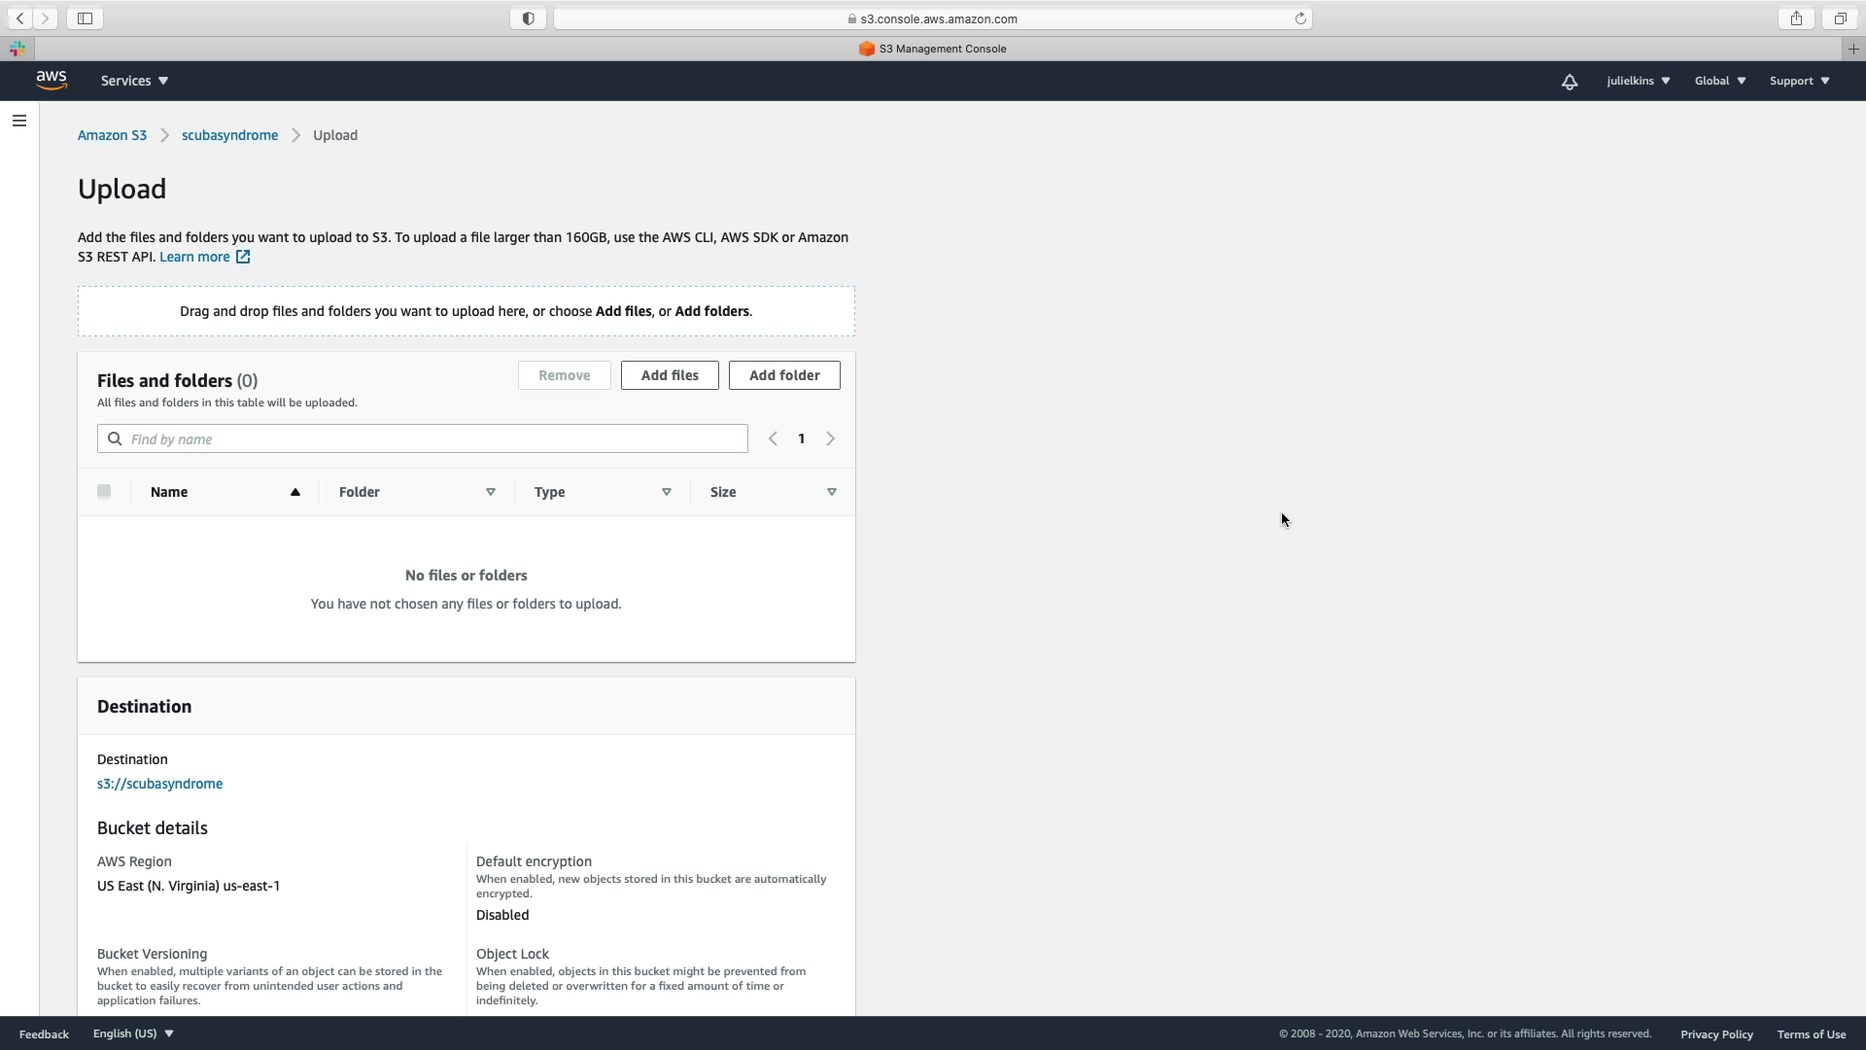Open the Support dropdown menu

[1799, 81]
